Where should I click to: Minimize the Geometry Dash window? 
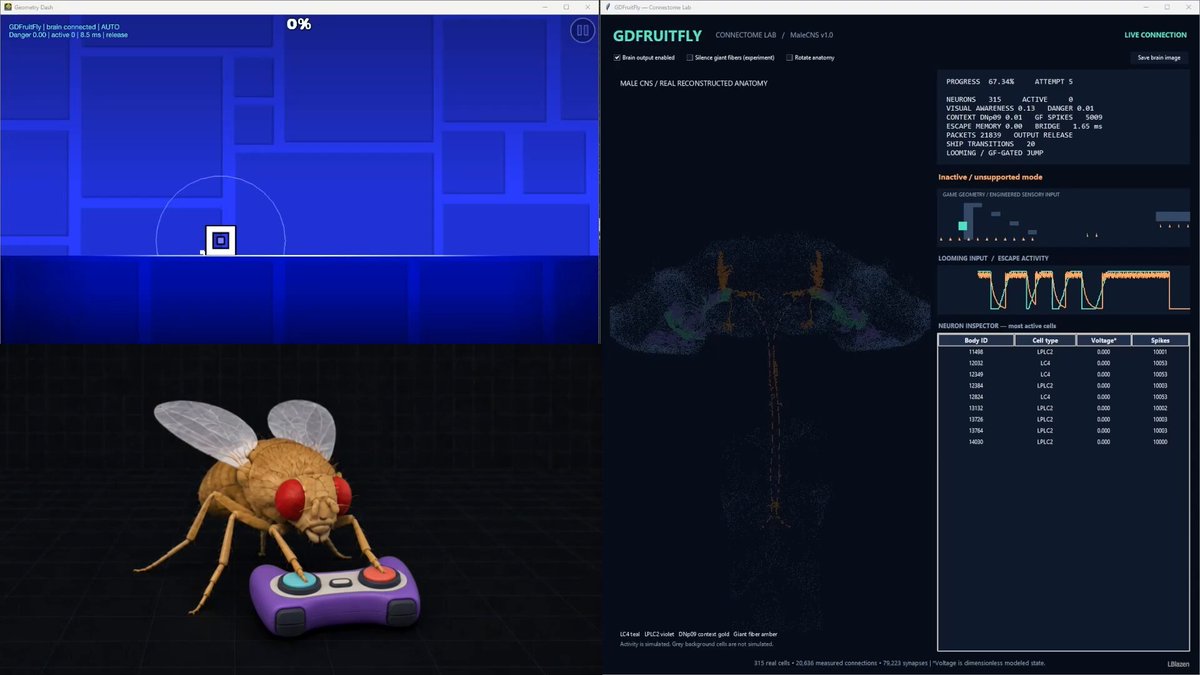[546, 7]
